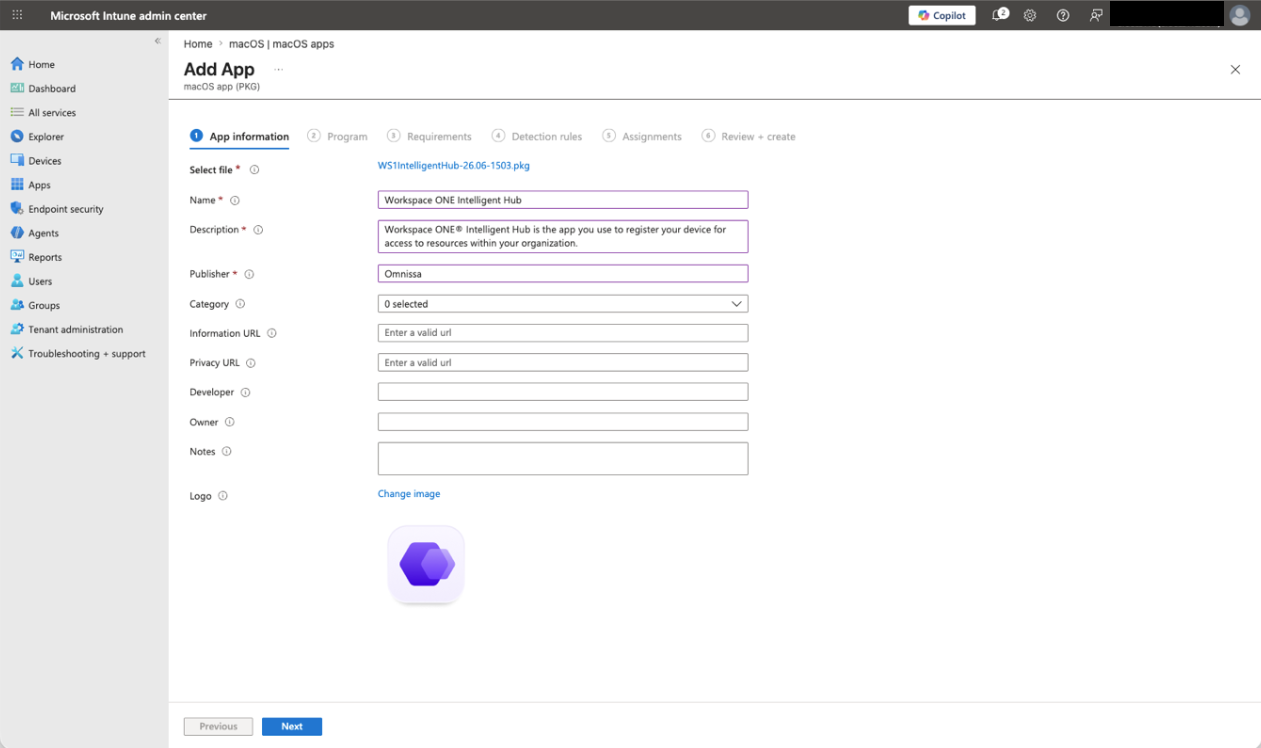Viewport: 1261px width, 748px height.
Task: Select the App information step tab
Action: click(x=240, y=137)
